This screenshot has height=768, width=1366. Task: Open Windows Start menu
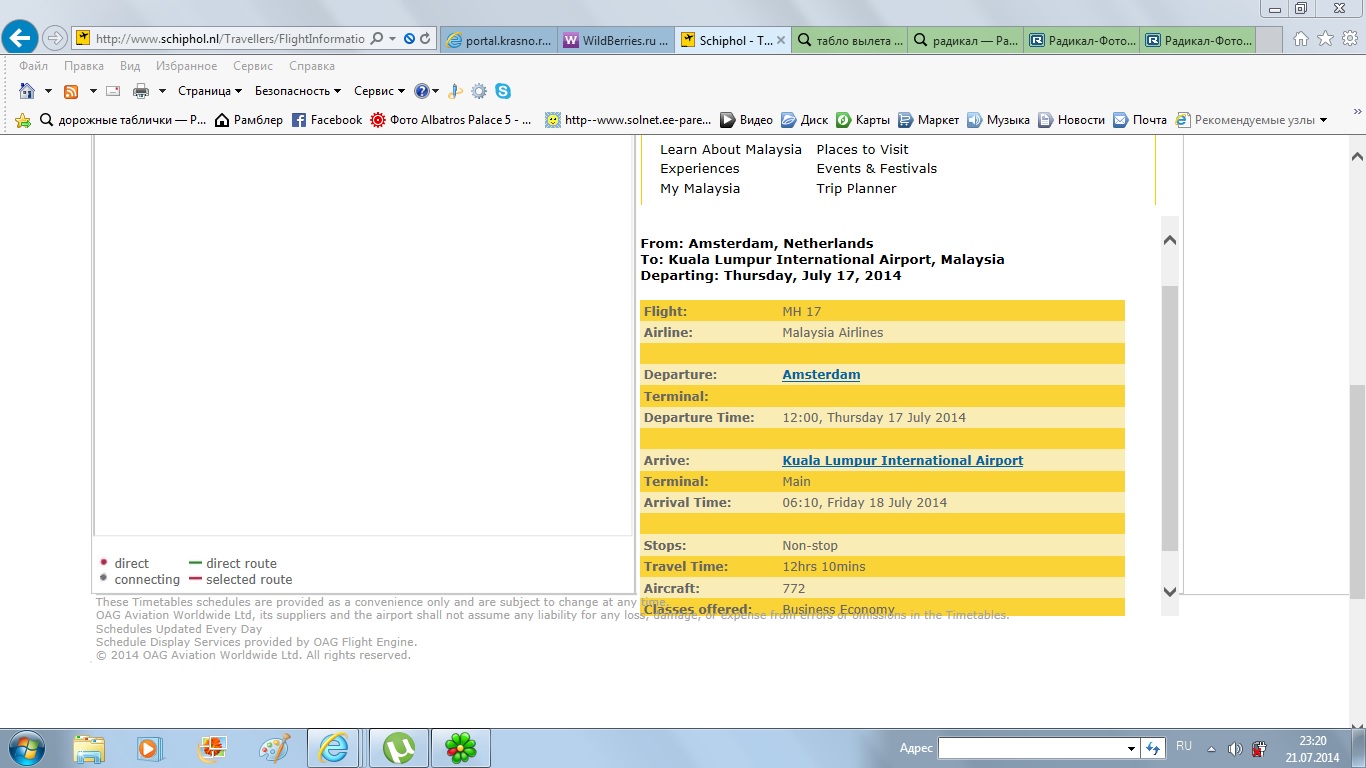point(25,748)
